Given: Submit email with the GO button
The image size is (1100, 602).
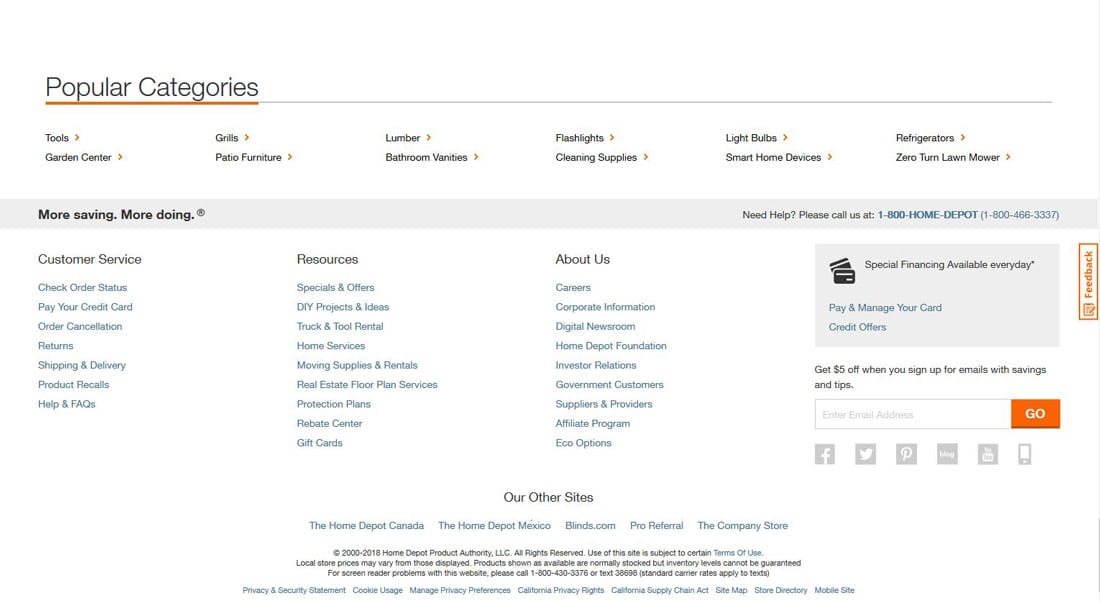Looking at the screenshot, I should click(x=1035, y=414).
